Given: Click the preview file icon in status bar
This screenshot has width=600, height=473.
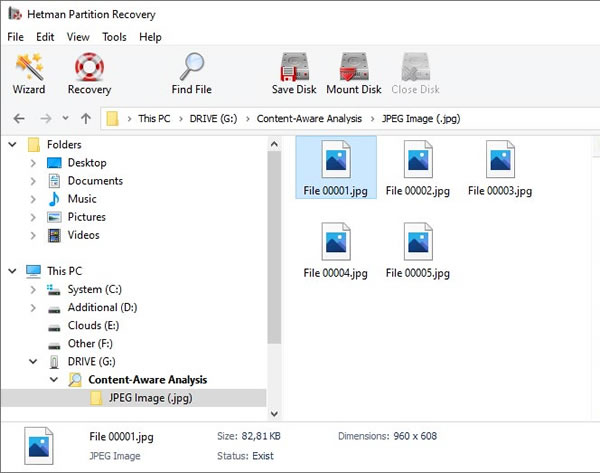Looking at the screenshot, I should 39,445.
